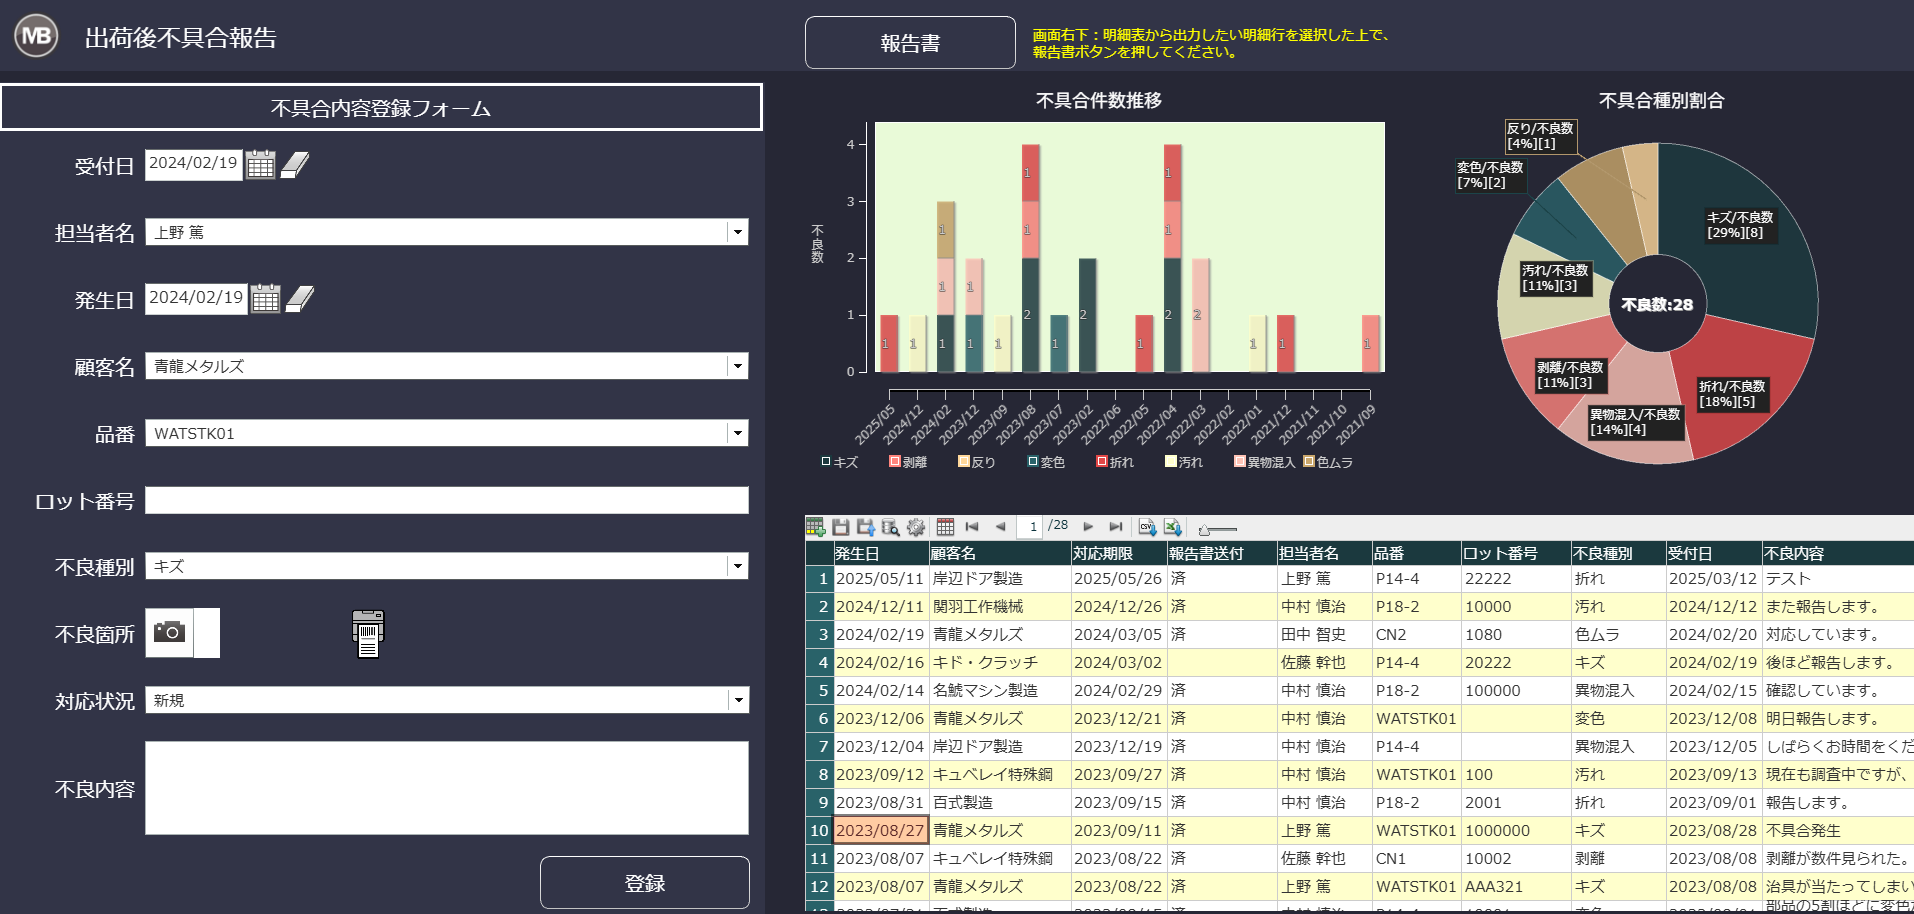The image size is (1914, 914).
Task: Click the camera icon for 不良箇所
Action: tap(169, 632)
